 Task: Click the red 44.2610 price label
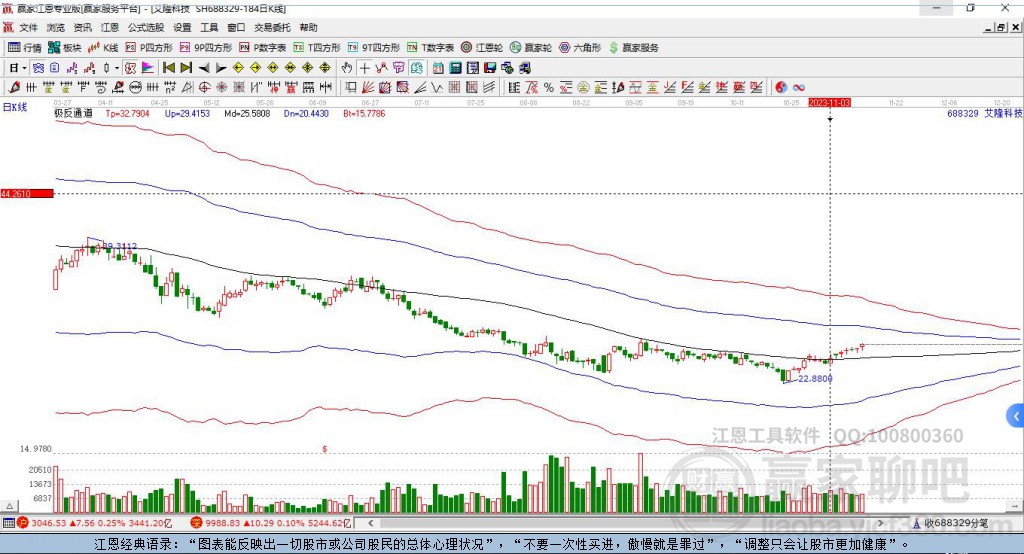click(x=27, y=193)
